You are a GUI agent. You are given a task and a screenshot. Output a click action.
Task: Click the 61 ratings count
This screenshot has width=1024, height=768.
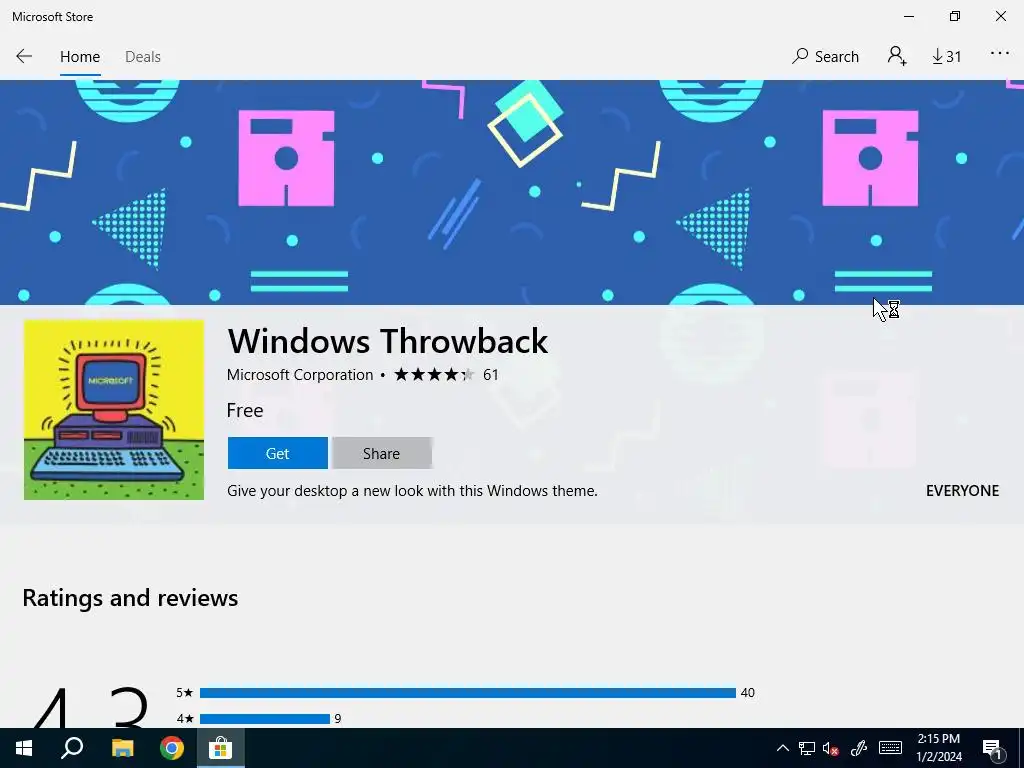(x=490, y=375)
